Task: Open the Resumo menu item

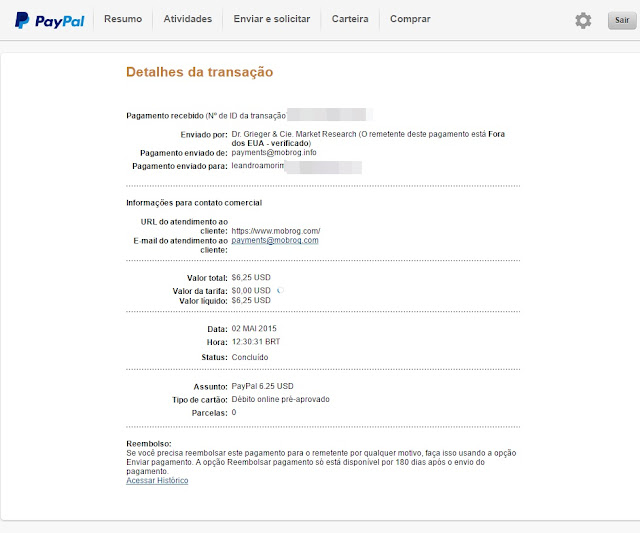Action: click(x=123, y=19)
